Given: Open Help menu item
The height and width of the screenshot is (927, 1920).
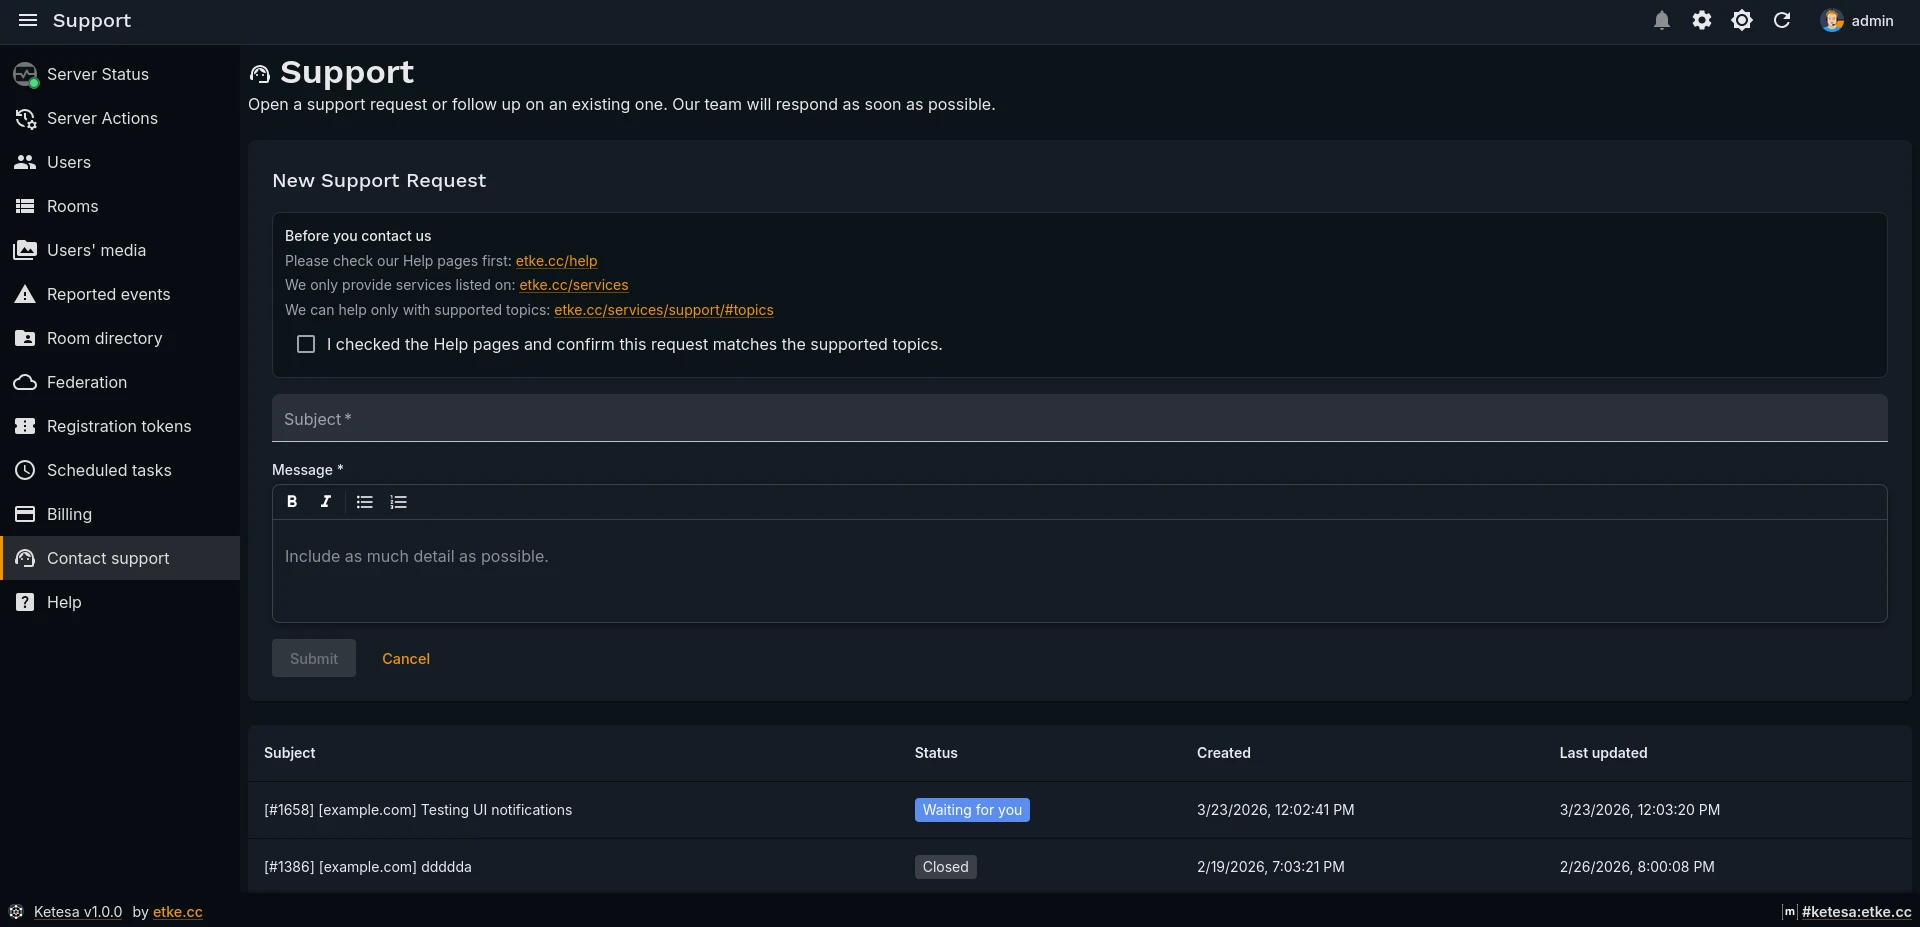Looking at the screenshot, I should 120,602.
